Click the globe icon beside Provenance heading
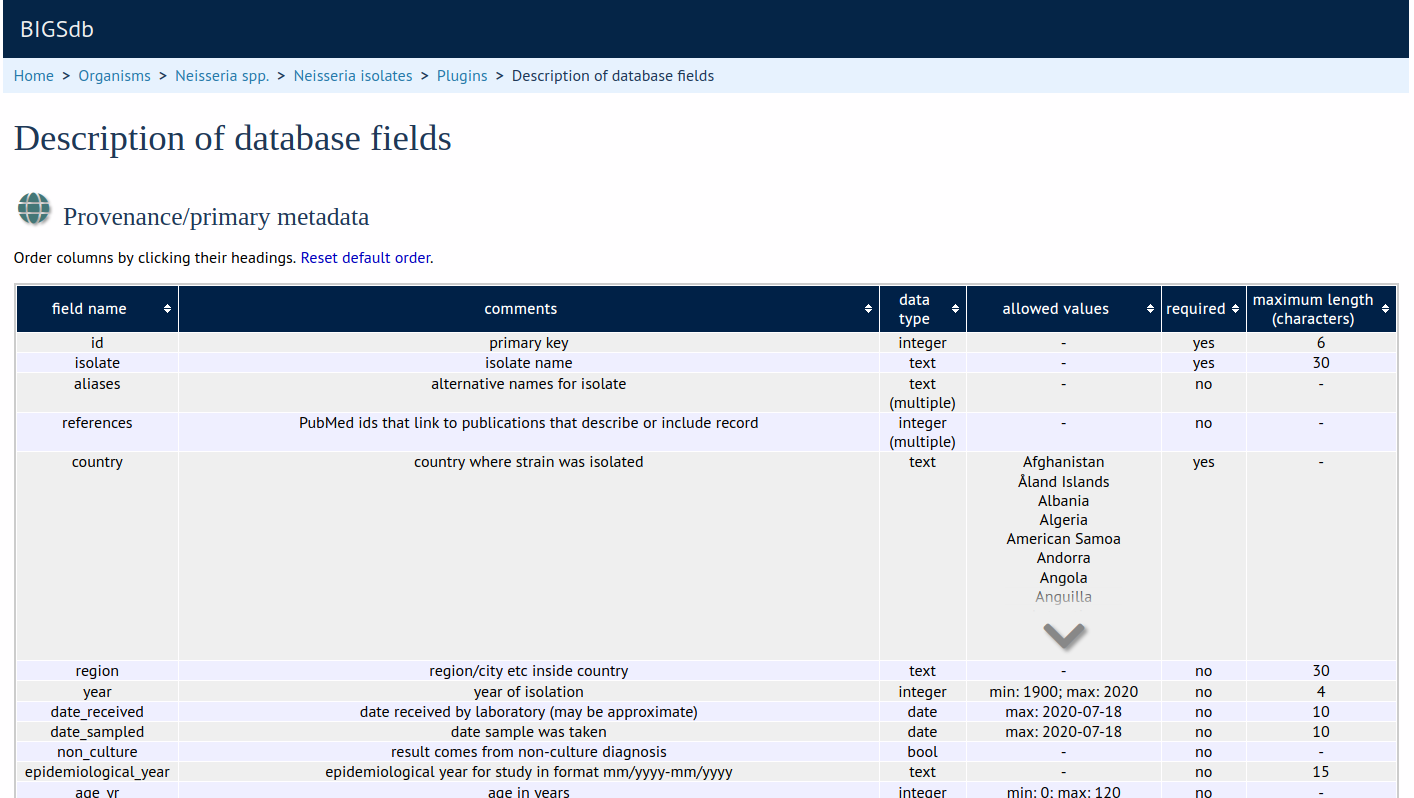Screen dimensions: 1414x798 pos(34,210)
